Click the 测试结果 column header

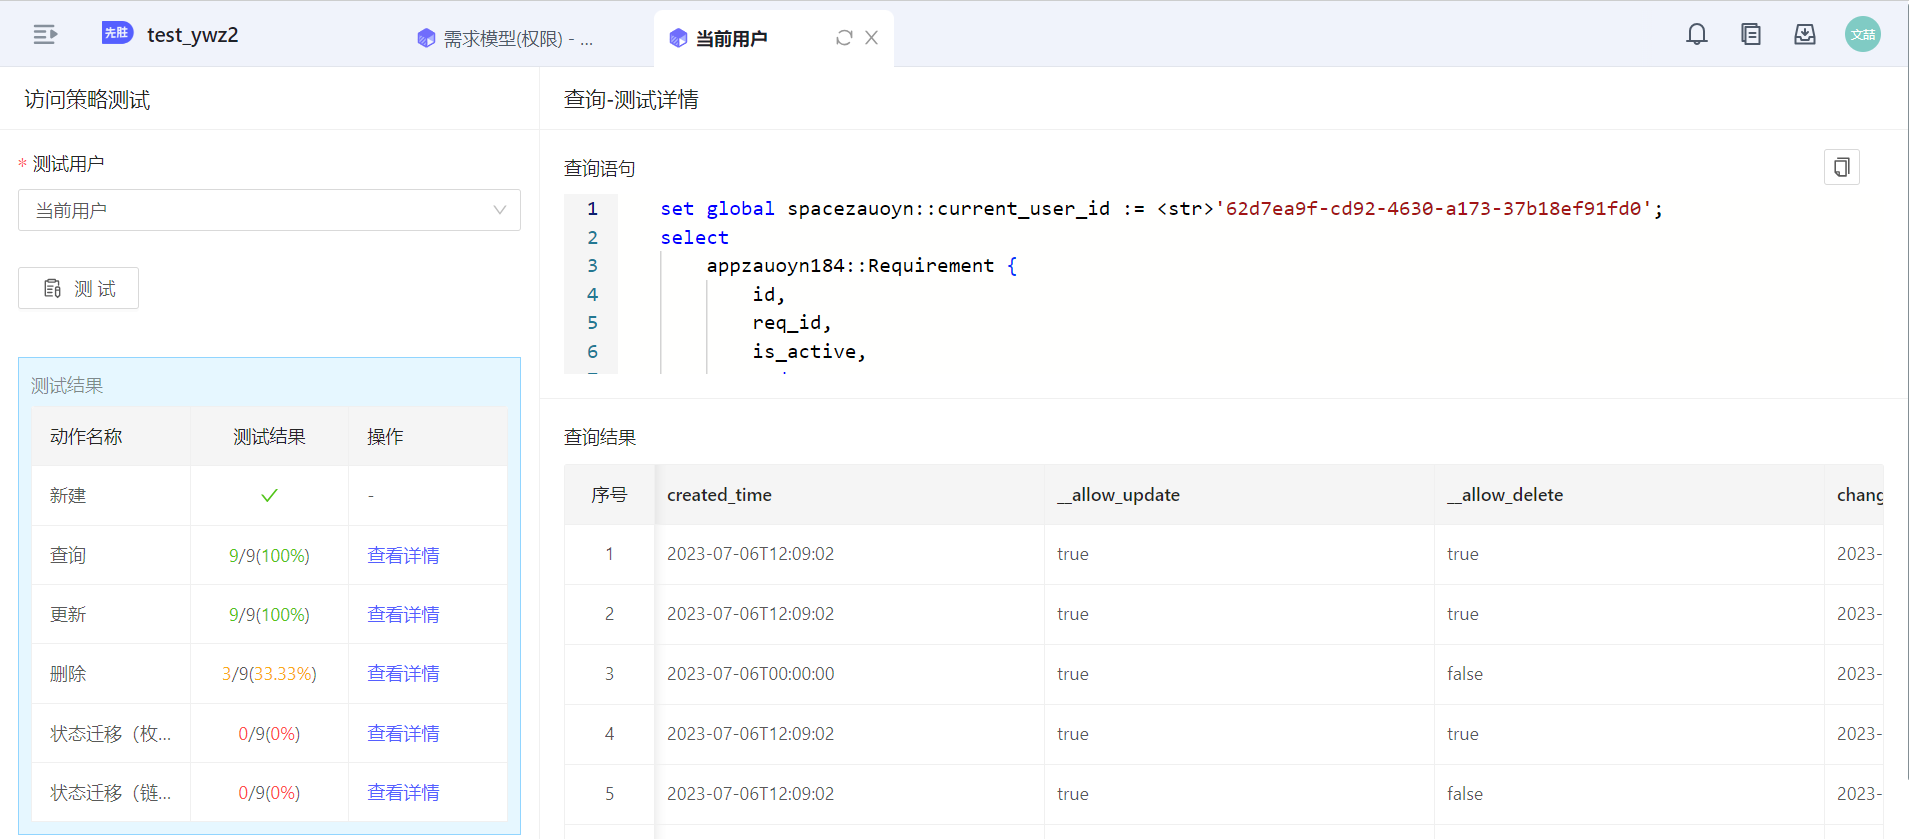[x=269, y=437]
